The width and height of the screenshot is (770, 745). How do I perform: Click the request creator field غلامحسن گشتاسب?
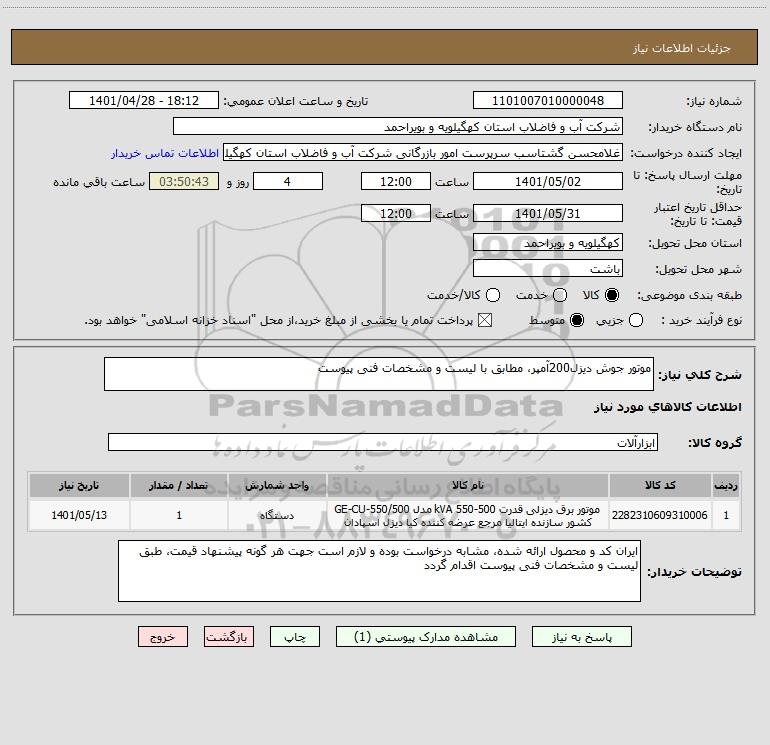pos(423,153)
